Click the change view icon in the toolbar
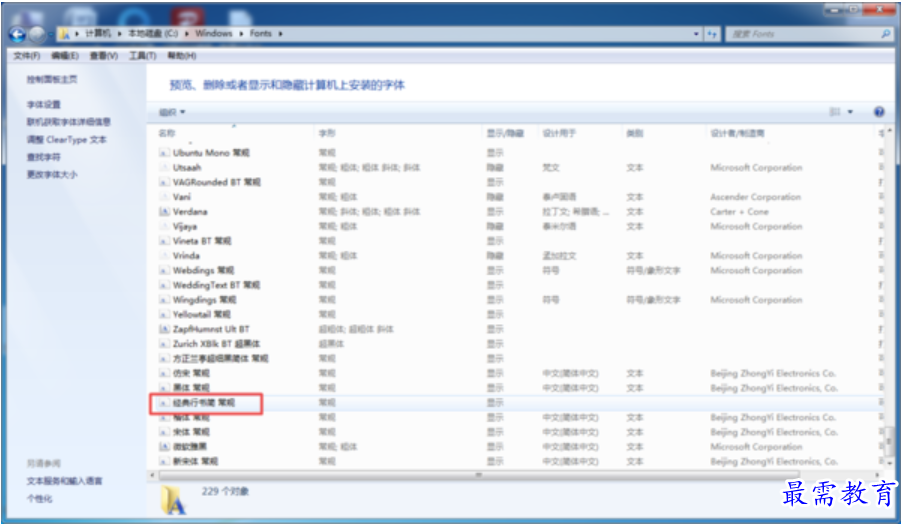 click(835, 112)
